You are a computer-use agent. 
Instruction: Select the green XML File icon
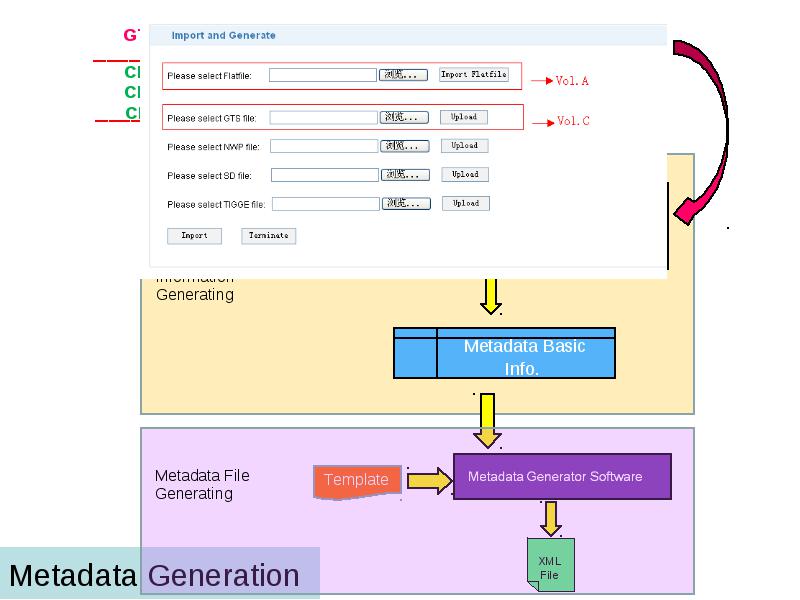pyautogui.click(x=551, y=565)
